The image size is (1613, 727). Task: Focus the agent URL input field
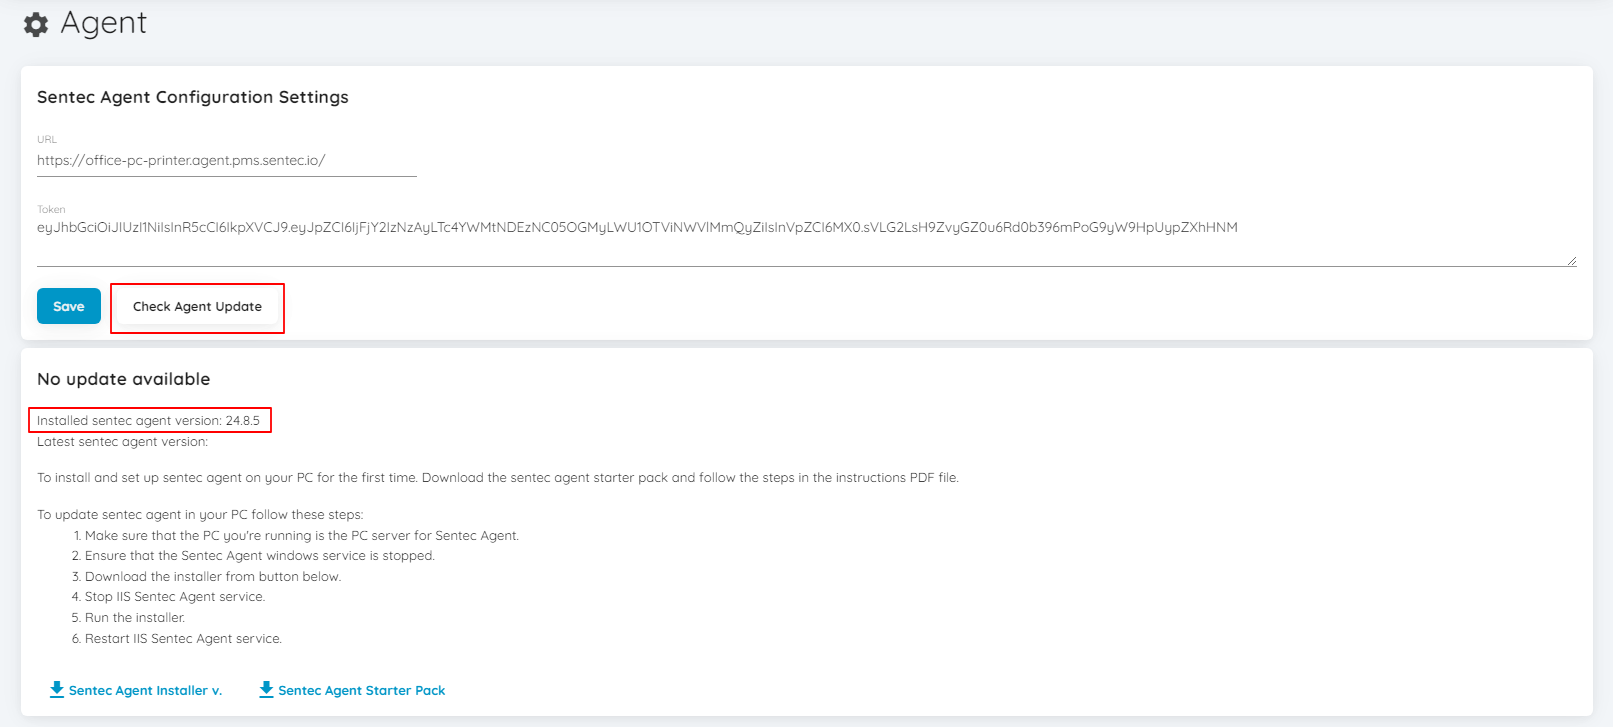[227, 161]
